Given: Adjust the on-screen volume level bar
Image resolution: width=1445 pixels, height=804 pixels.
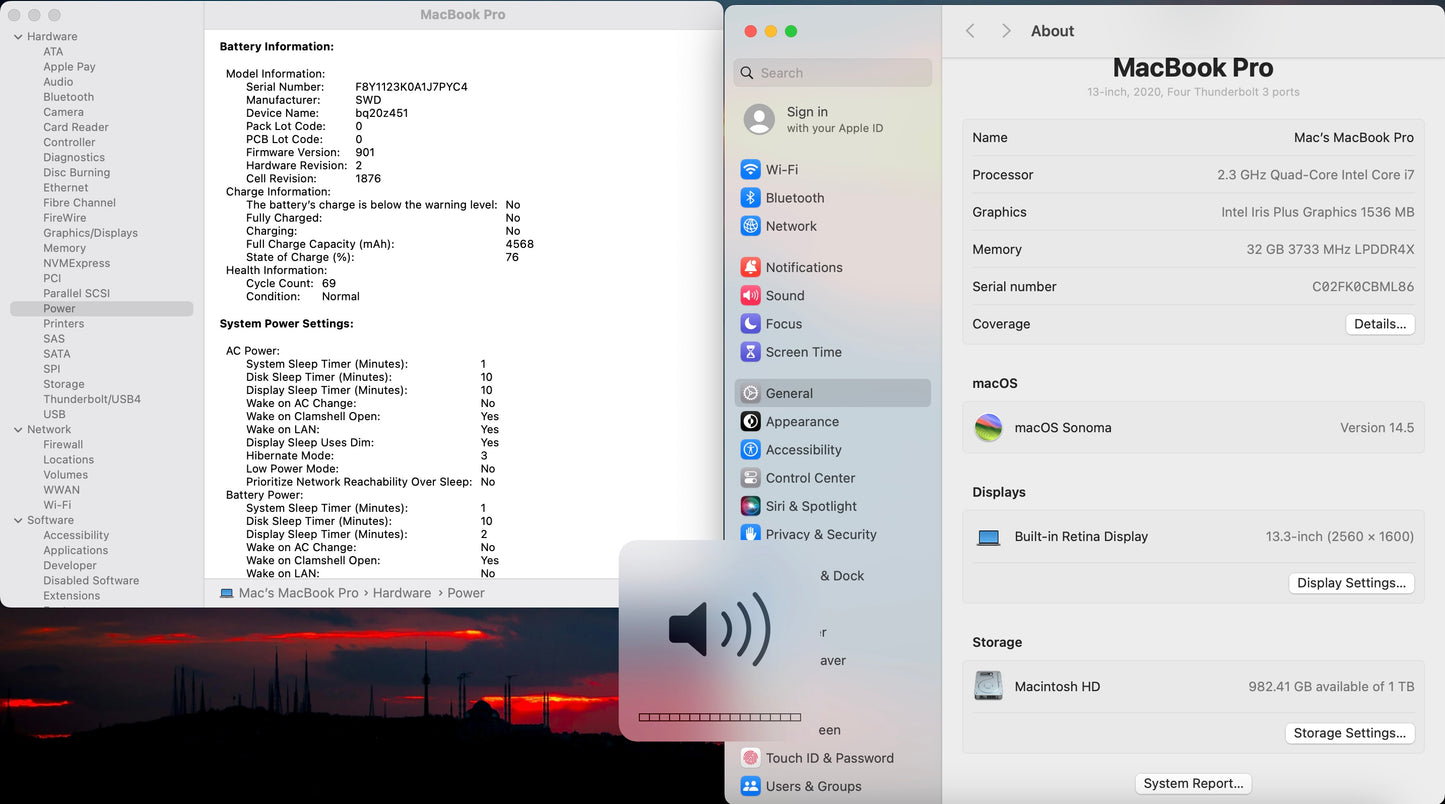Looking at the screenshot, I should pos(718,717).
